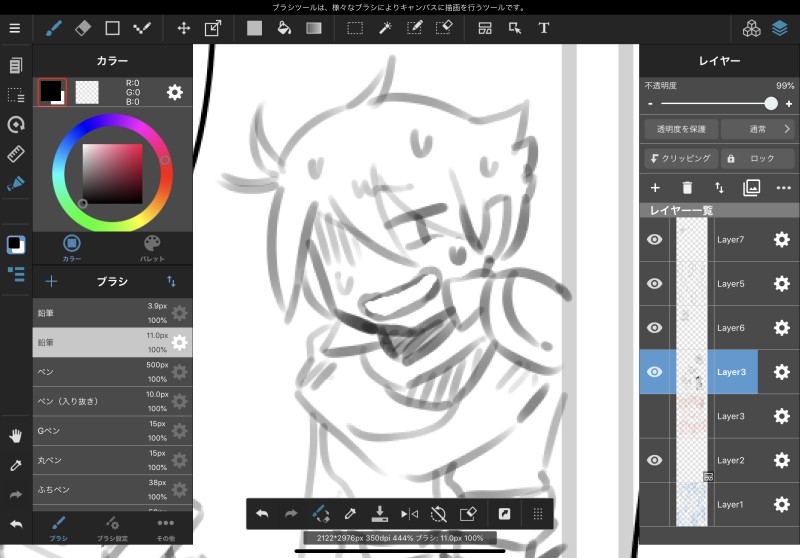Select the Gペン brush
The image size is (800, 558).
(x=112, y=431)
